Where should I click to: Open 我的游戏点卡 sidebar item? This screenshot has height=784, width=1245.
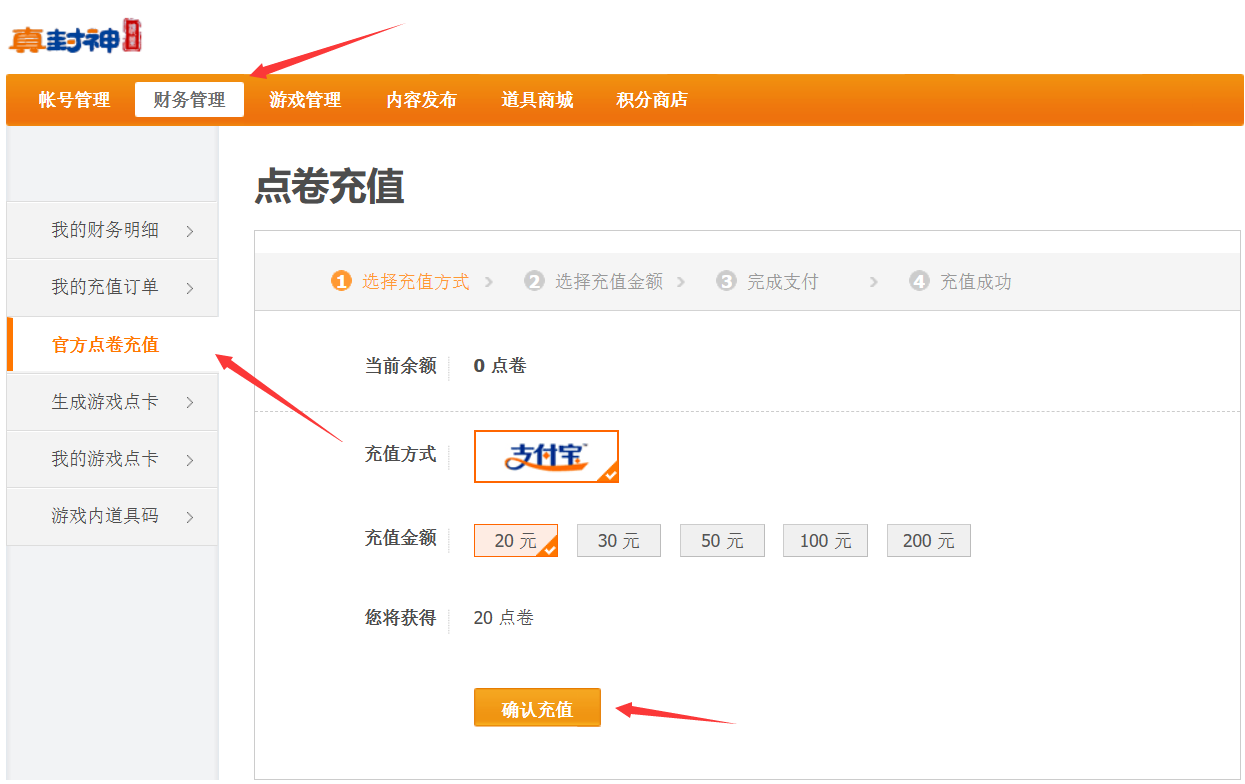(106, 459)
